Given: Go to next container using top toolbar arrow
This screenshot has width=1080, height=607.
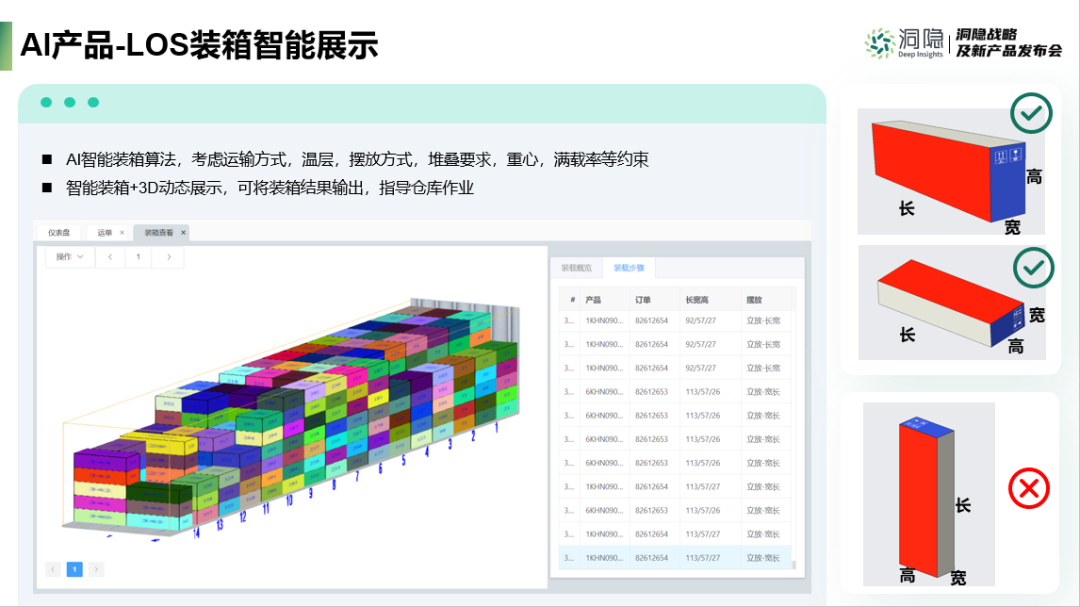Looking at the screenshot, I should coord(169,257).
